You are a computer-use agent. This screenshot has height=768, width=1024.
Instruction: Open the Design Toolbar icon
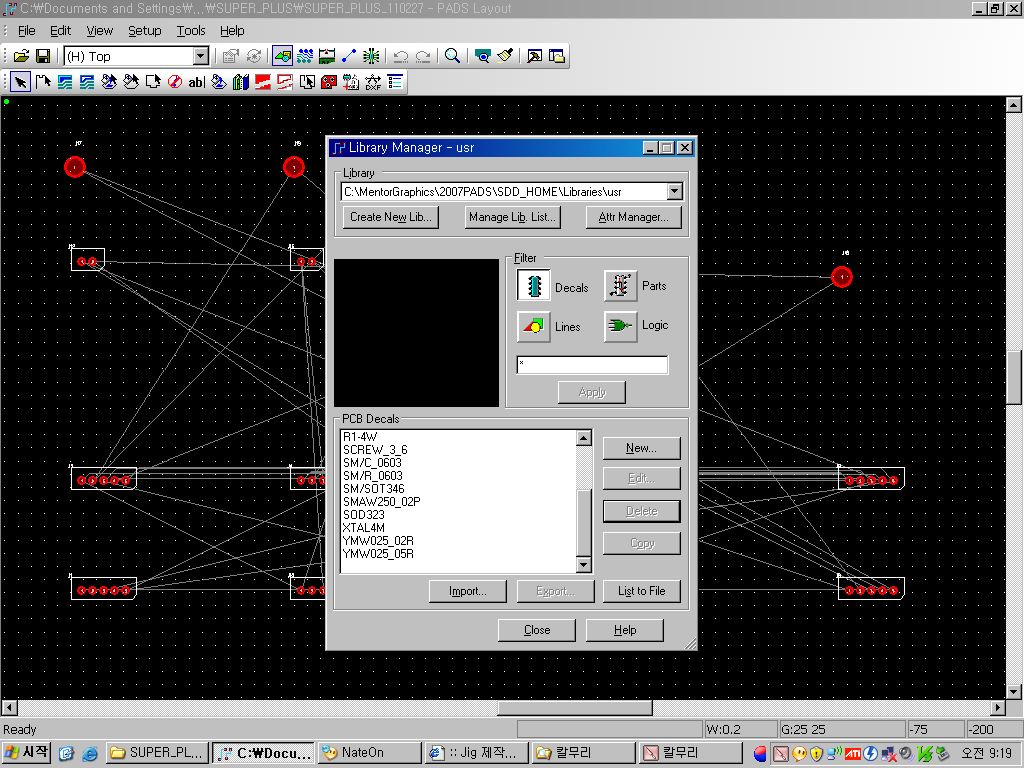pos(305,56)
